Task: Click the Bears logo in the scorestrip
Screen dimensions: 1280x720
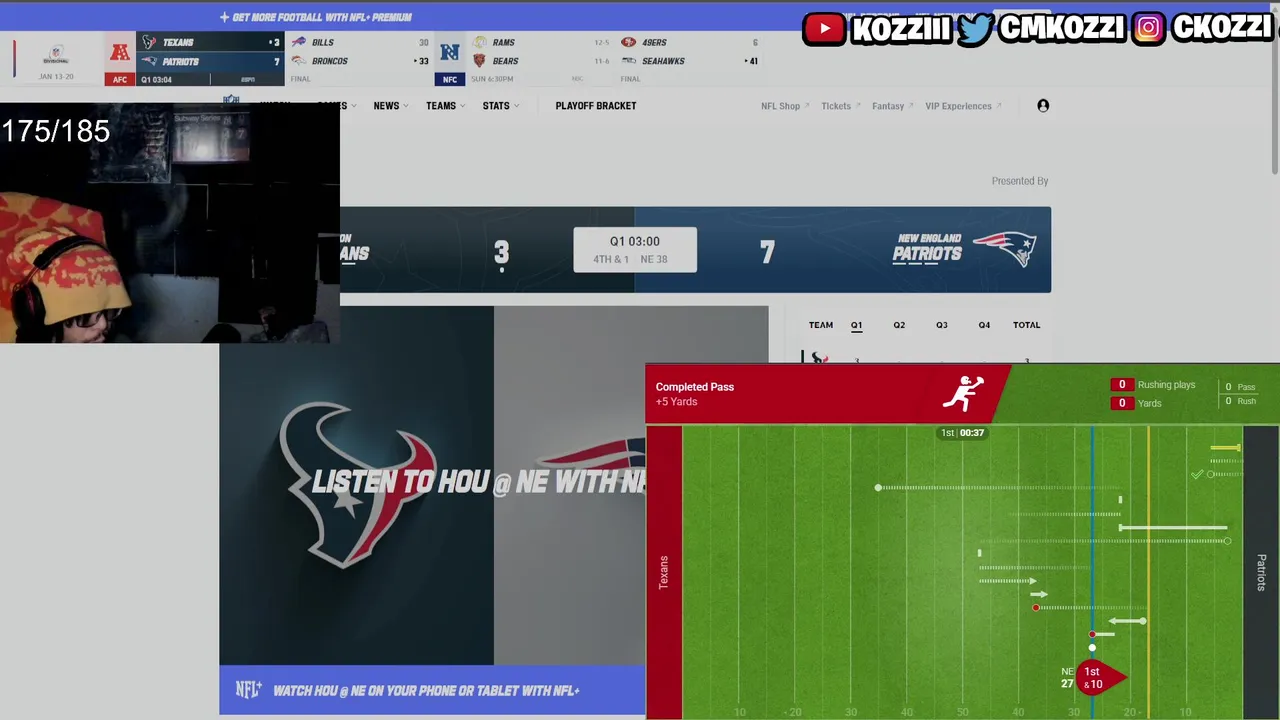Action: click(x=480, y=61)
